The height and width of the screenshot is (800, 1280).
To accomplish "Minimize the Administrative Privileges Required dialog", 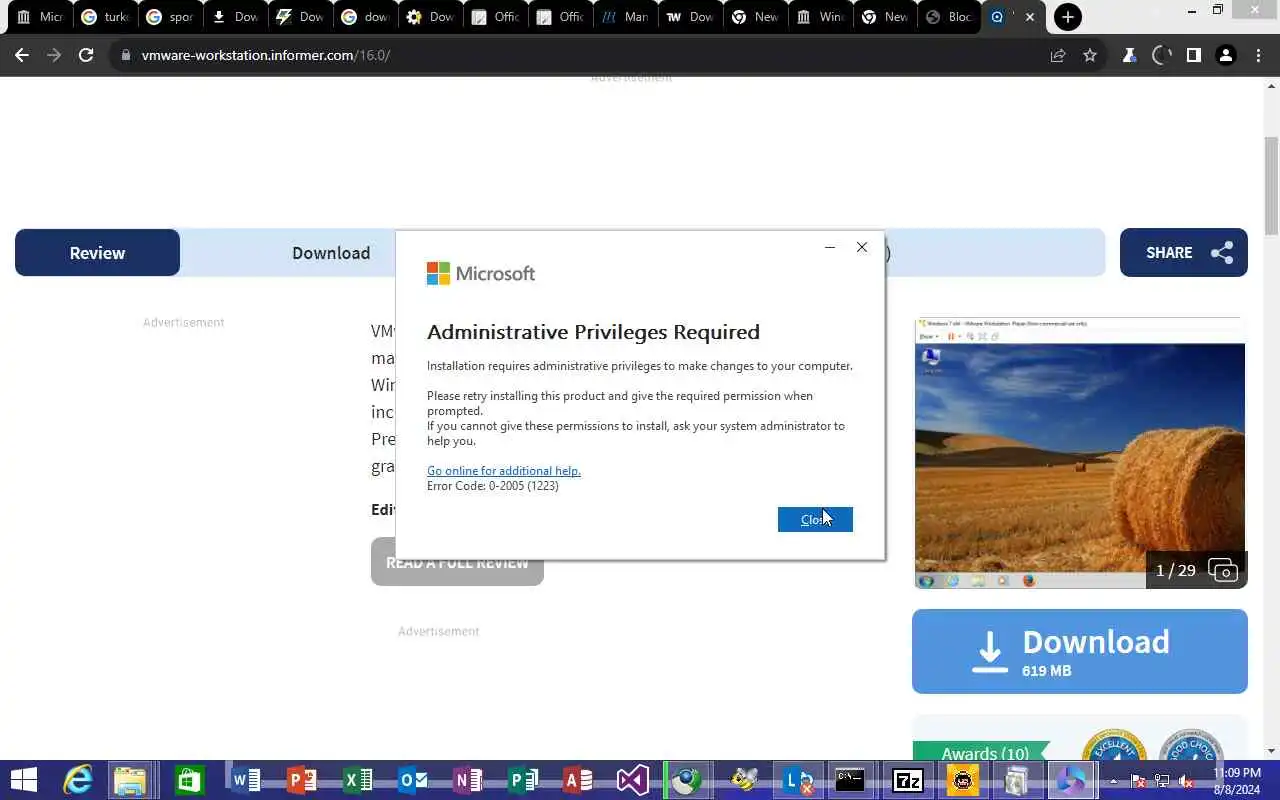I will [829, 247].
